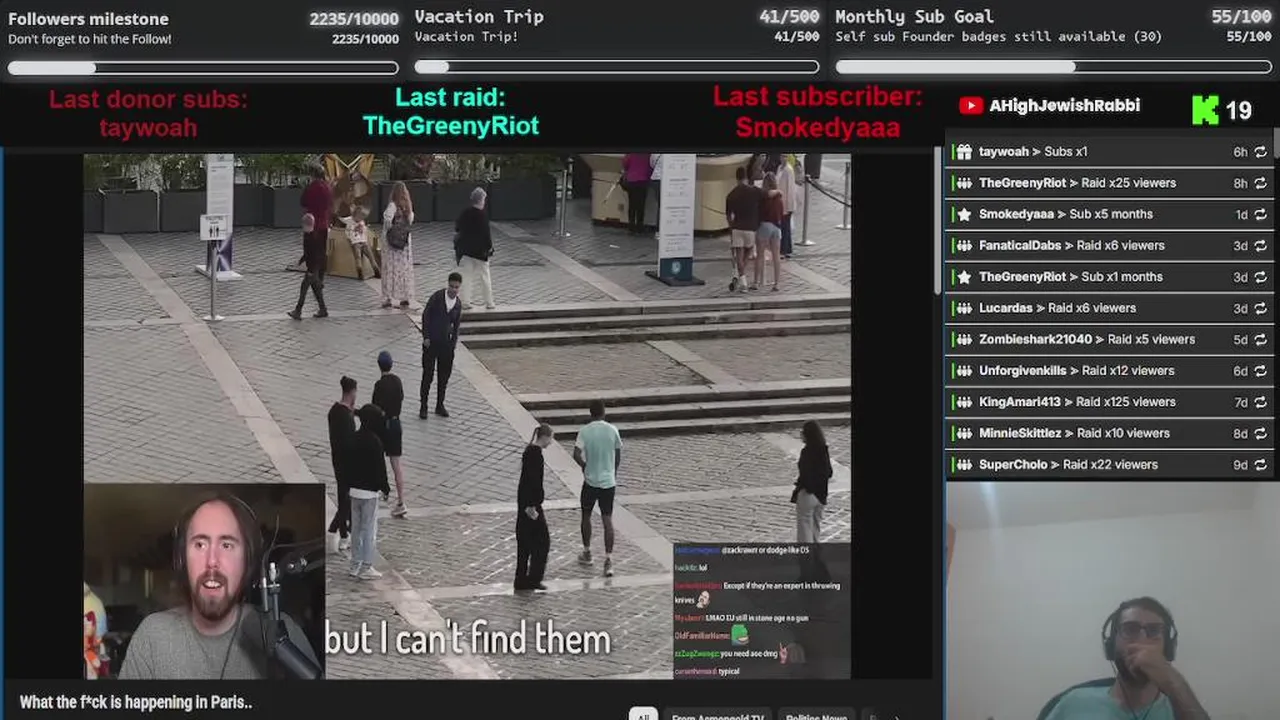This screenshot has width=1280, height=720.
Task: Click the Followers milestone progress bar
Action: [203, 68]
